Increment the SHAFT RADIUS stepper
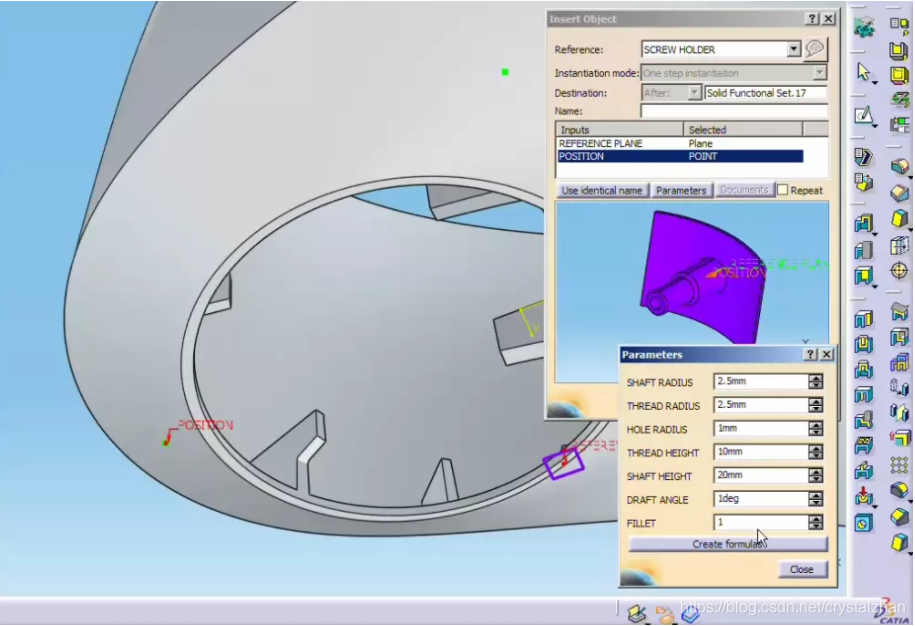Viewport: 915px width, 626px height. click(816, 378)
